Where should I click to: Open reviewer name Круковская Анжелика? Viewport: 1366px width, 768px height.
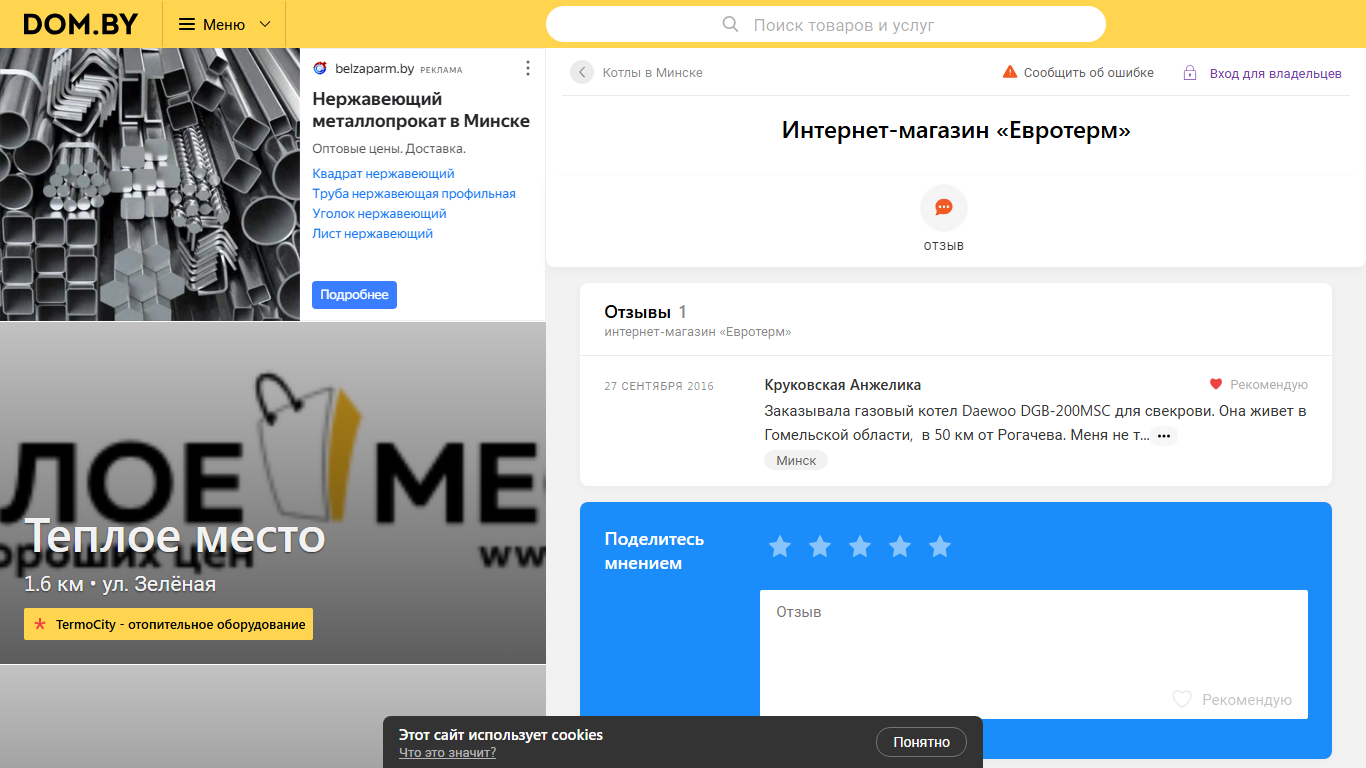(x=843, y=385)
